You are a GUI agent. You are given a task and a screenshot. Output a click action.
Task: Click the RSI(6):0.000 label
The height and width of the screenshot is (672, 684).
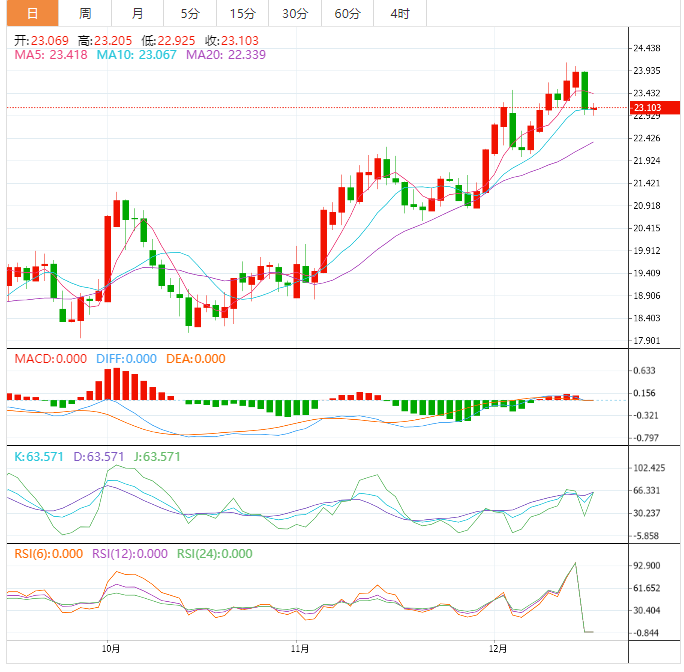coord(48,553)
